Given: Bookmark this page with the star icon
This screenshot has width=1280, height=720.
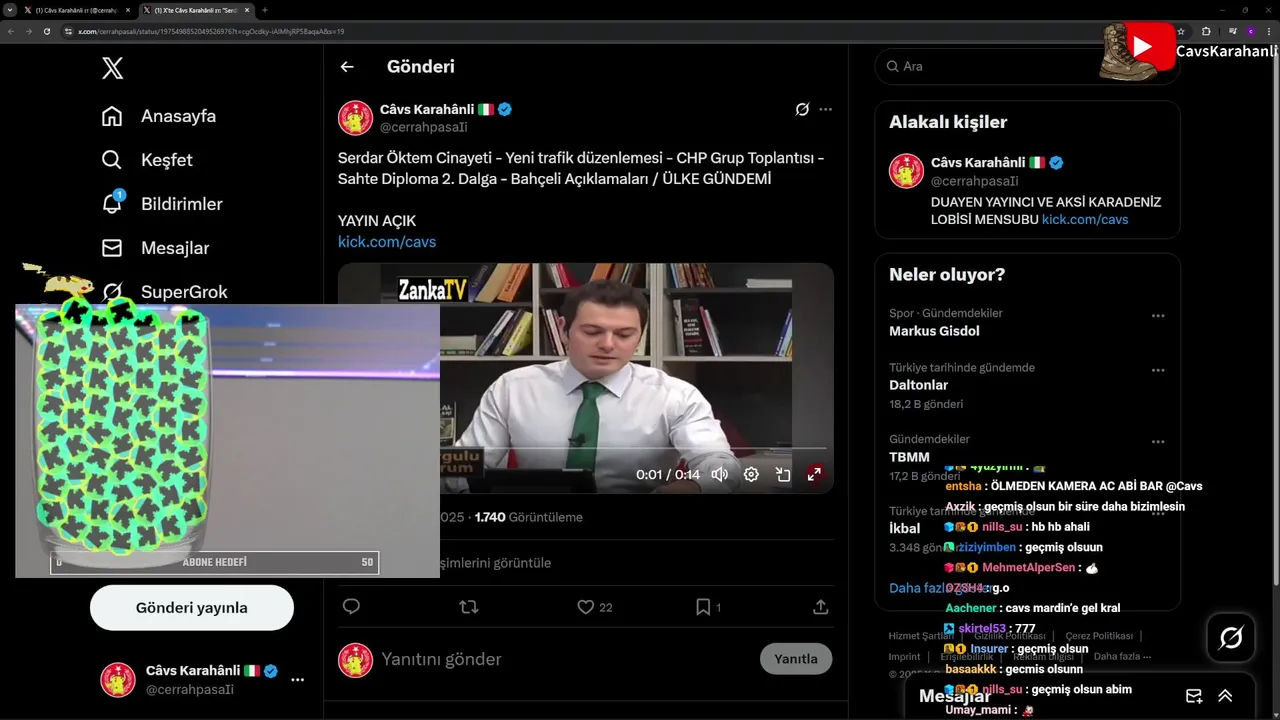Looking at the screenshot, I should pos(1181,31).
